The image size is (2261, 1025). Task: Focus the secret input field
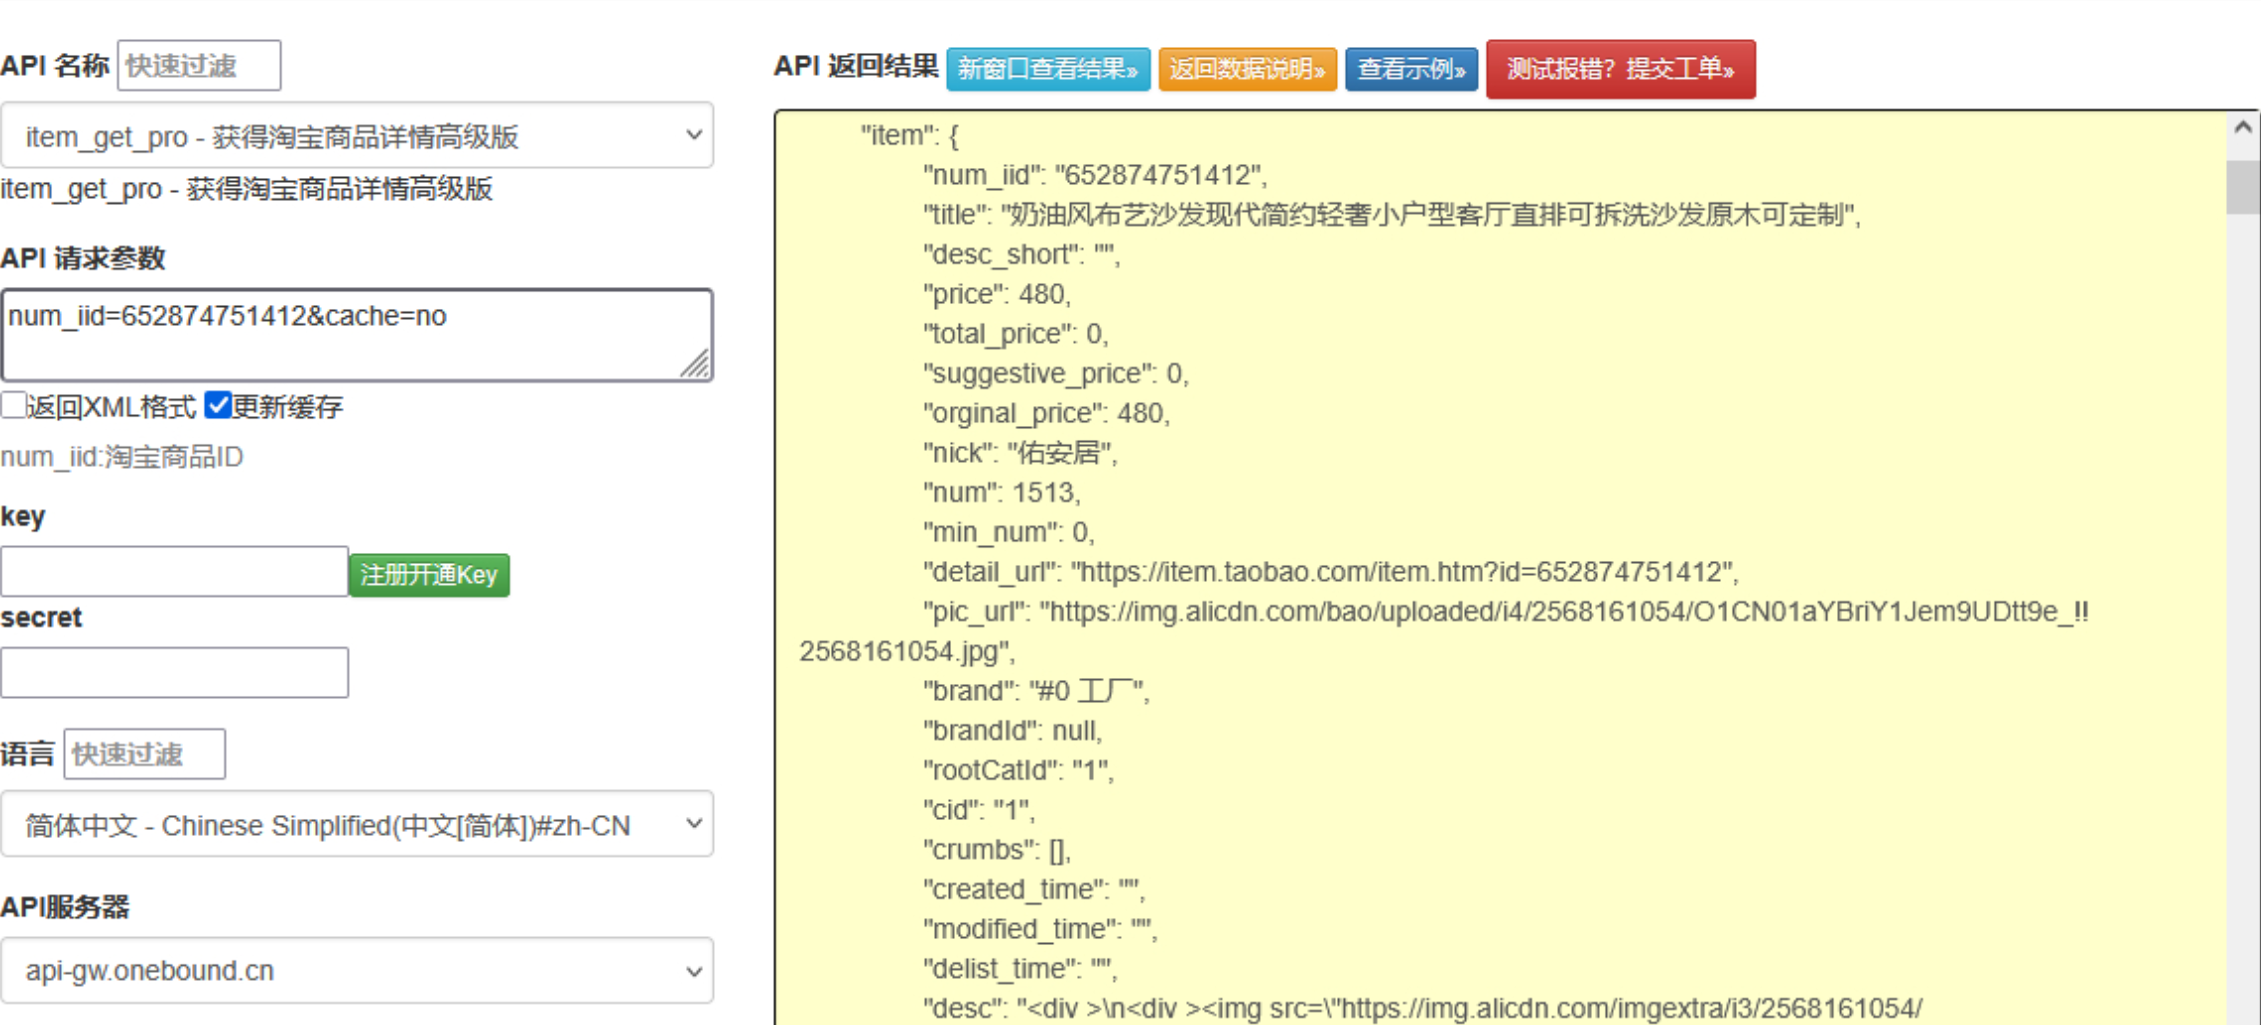click(x=175, y=672)
